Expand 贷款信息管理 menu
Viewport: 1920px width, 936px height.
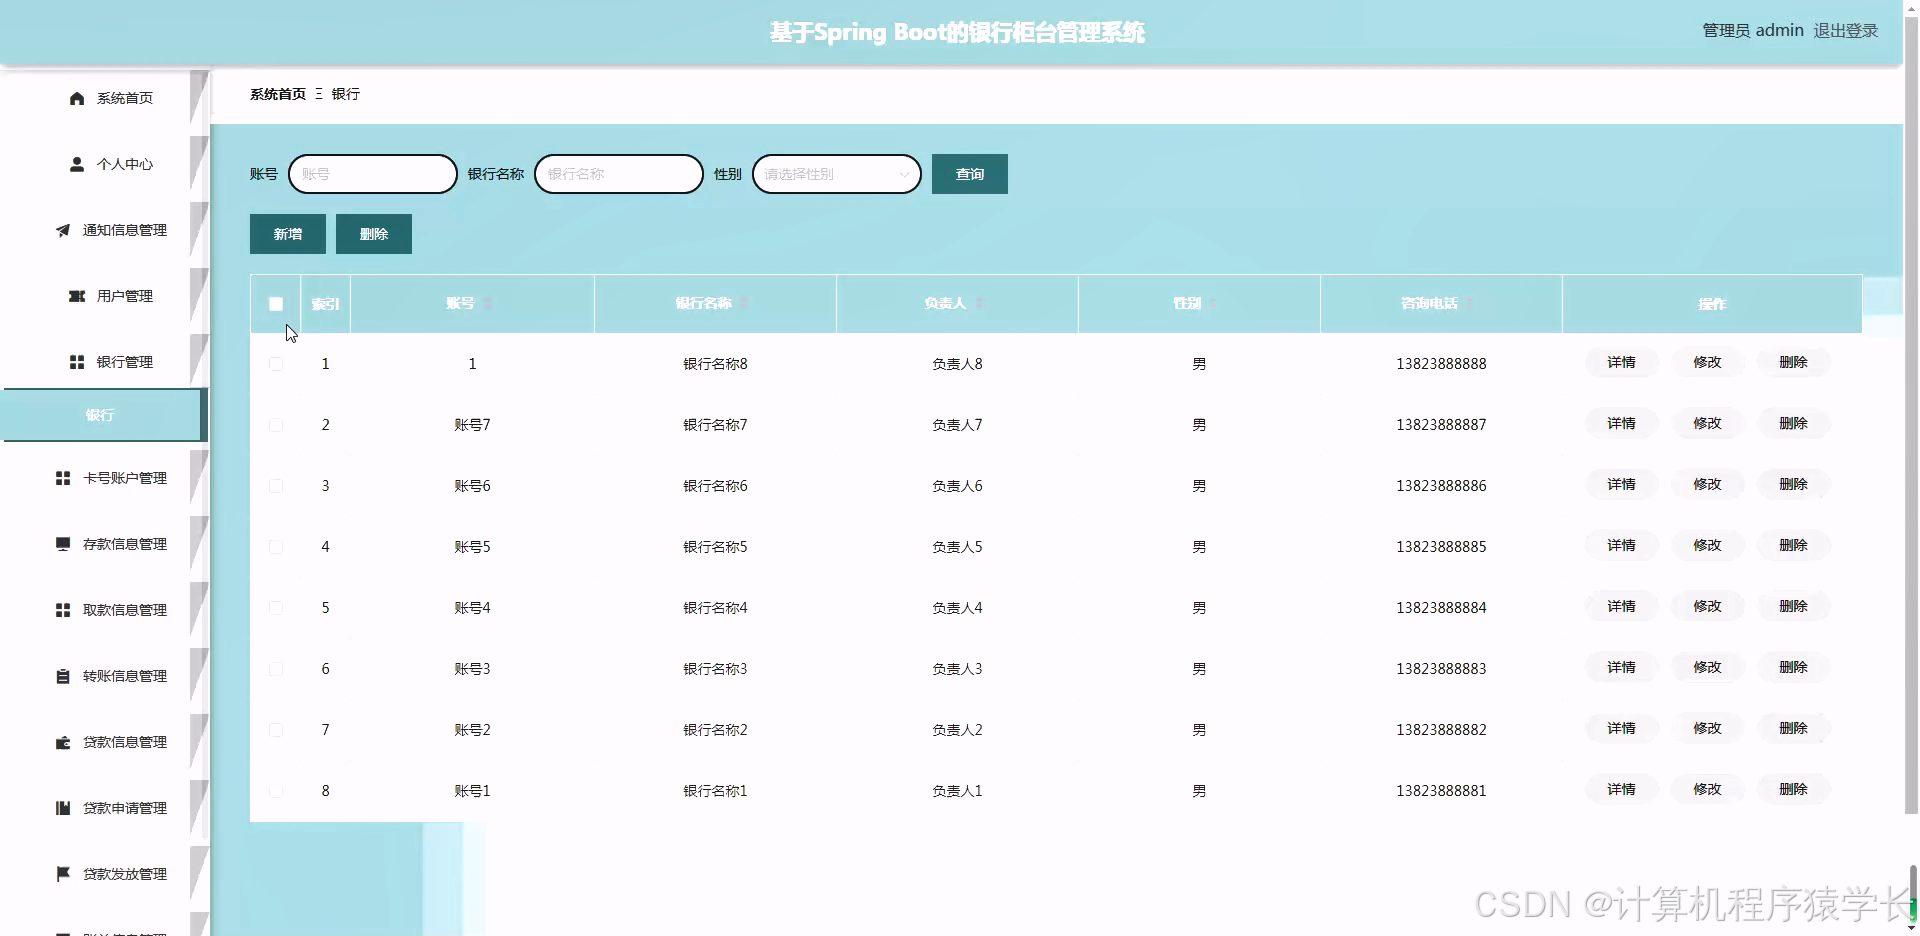[105, 742]
